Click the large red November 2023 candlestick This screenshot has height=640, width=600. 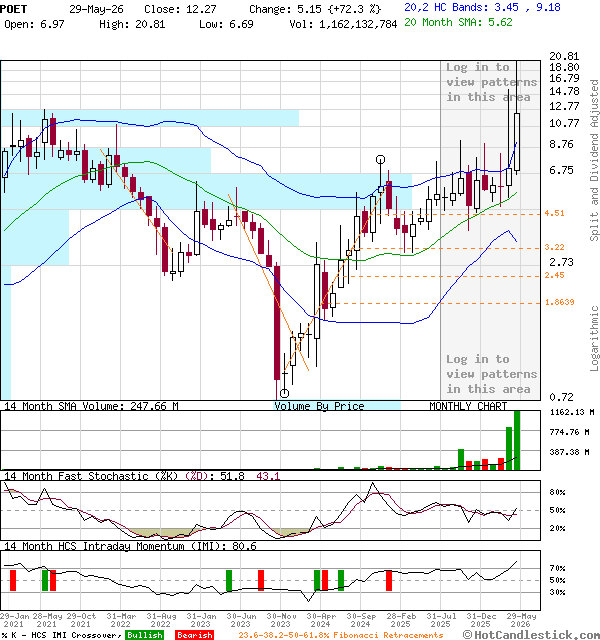click(277, 323)
